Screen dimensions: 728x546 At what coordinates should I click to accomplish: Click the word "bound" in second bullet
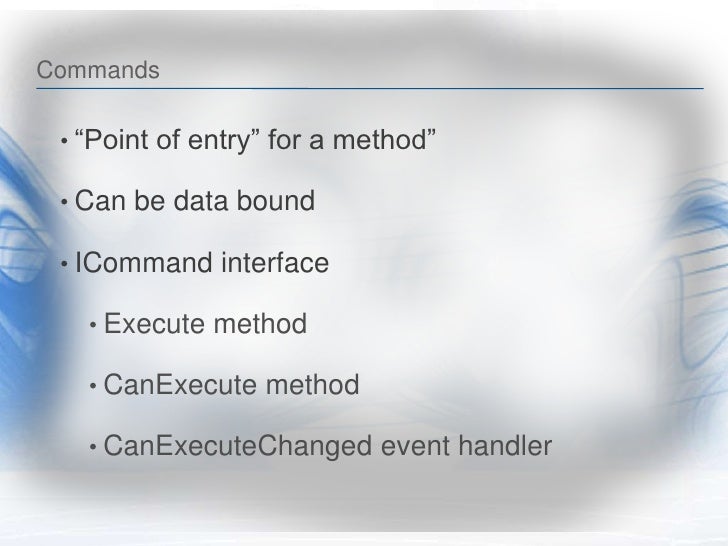tap(276, 201)
